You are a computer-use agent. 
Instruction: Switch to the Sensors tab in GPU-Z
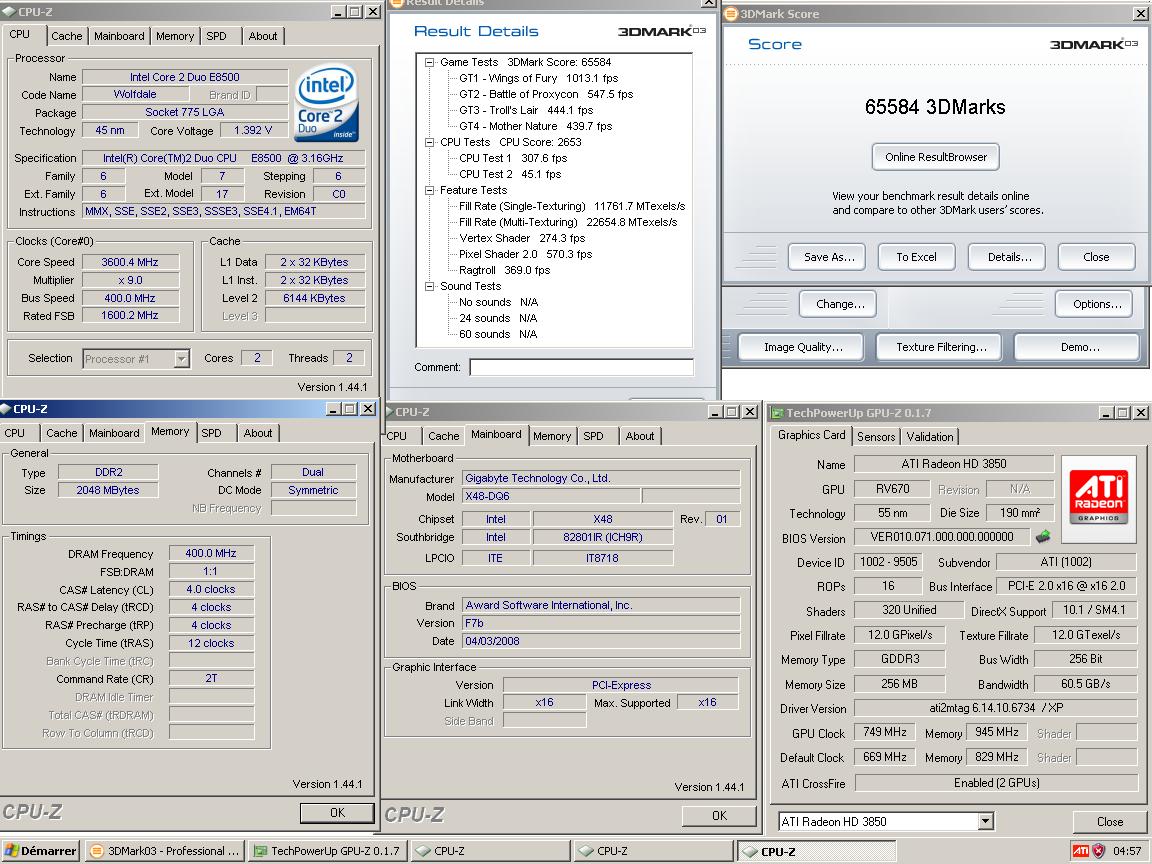point(876,436)
